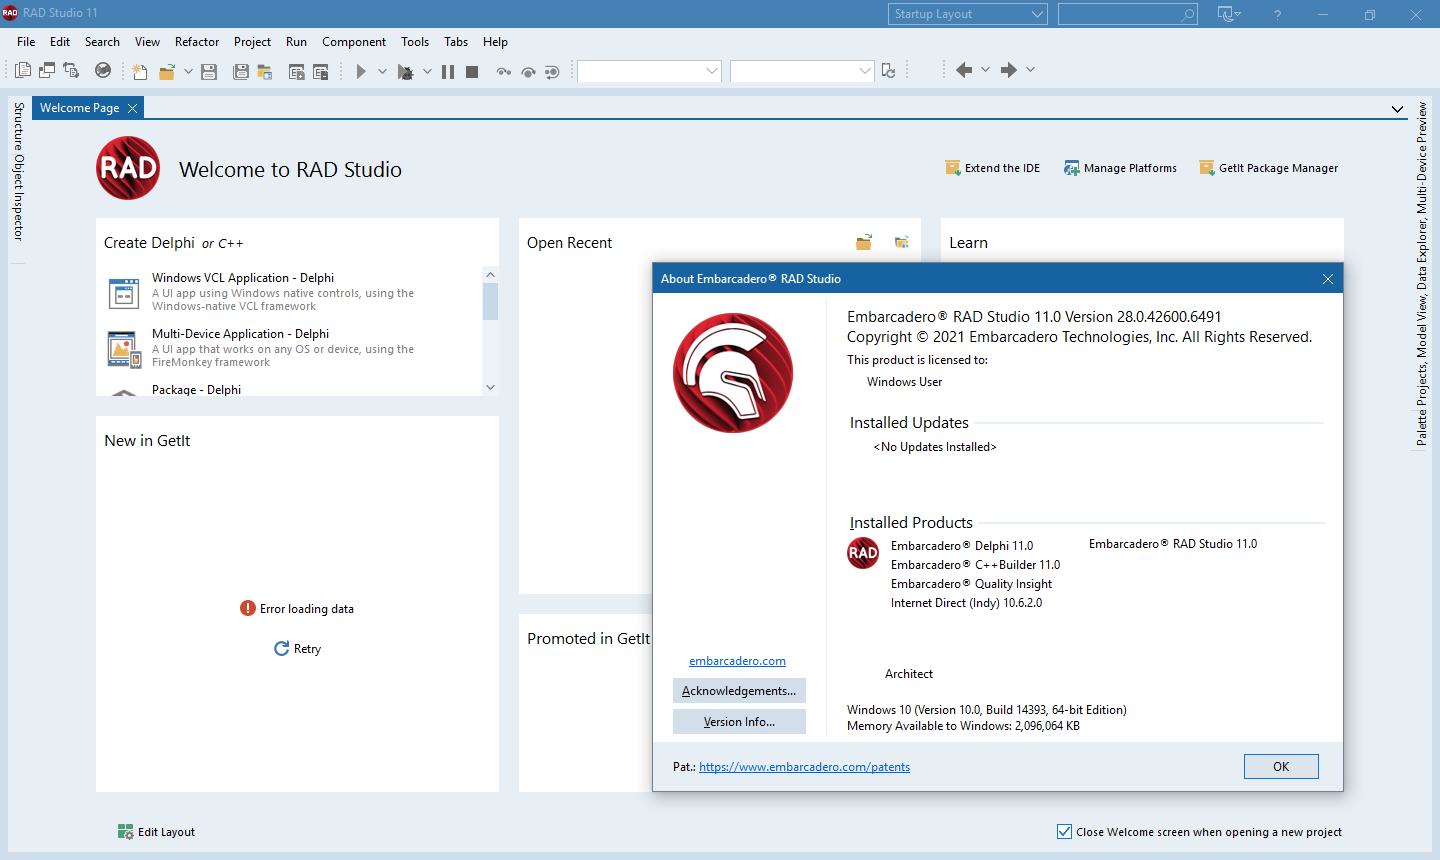This screenshot has width=1440, height=860.
Task: Click the Open file folder icon
Action: (x=167, y=71)
